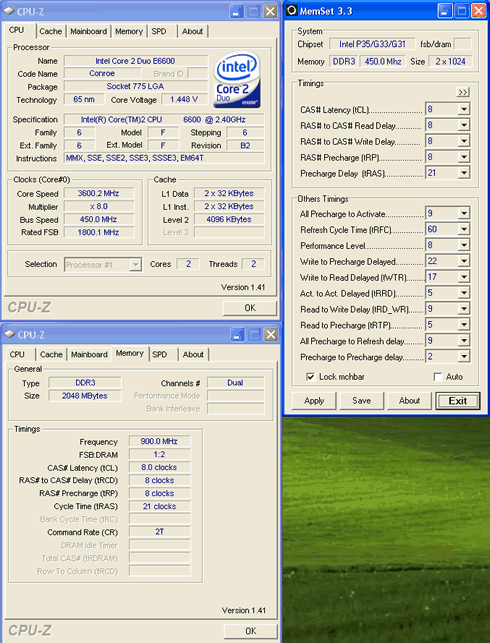
Task: Open All Precharge to Refresh delay dropdown
Action: point(464,340)
